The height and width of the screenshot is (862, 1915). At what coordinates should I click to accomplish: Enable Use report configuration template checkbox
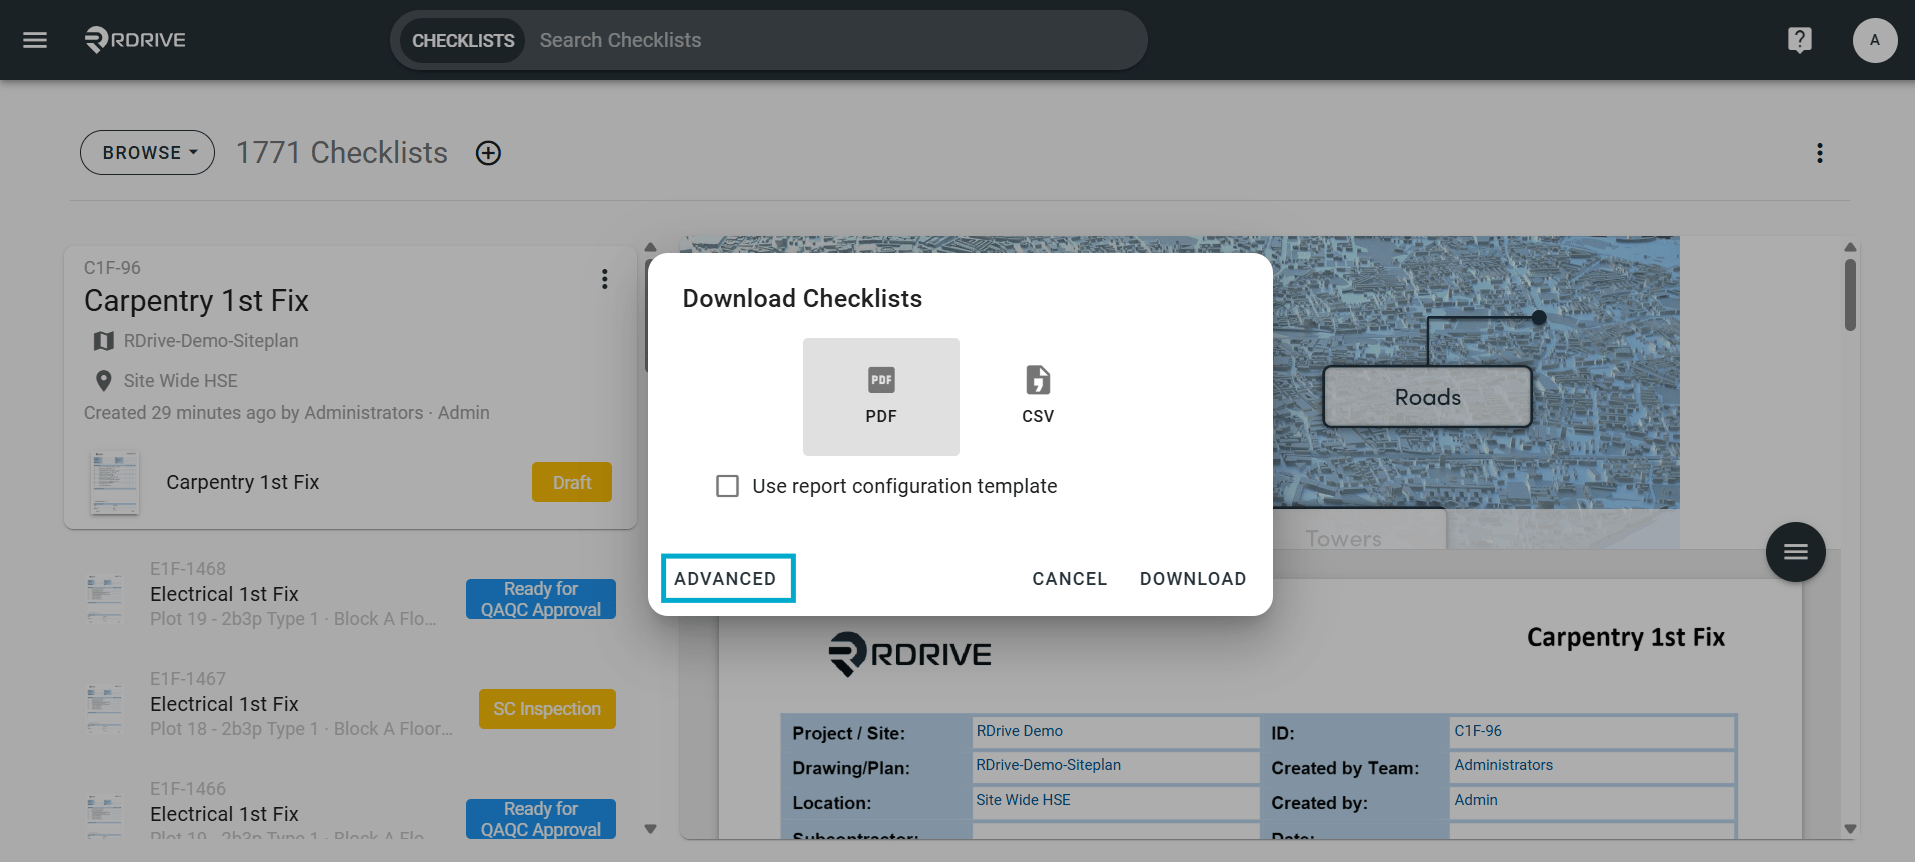point(727,486)
